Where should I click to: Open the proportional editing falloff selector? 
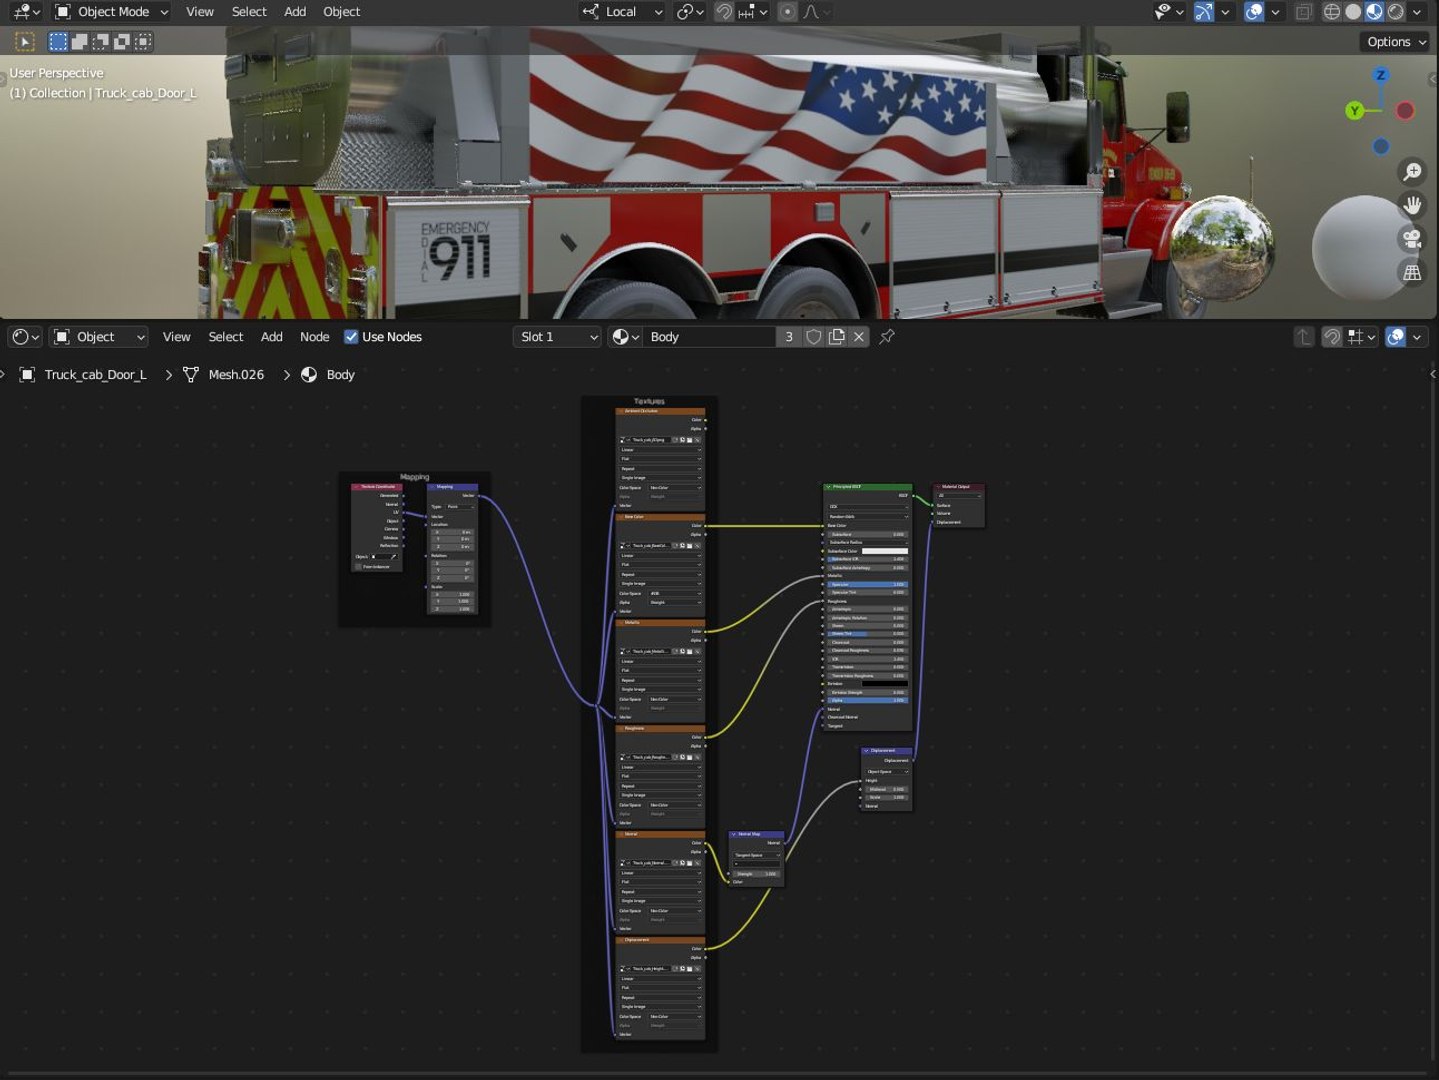click(x=816, y=12)
